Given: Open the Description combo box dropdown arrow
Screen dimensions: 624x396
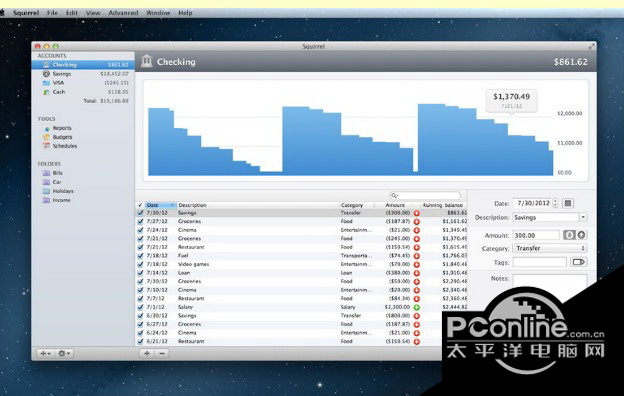Looking at the screenshot, I should click(x=583, y=217).
